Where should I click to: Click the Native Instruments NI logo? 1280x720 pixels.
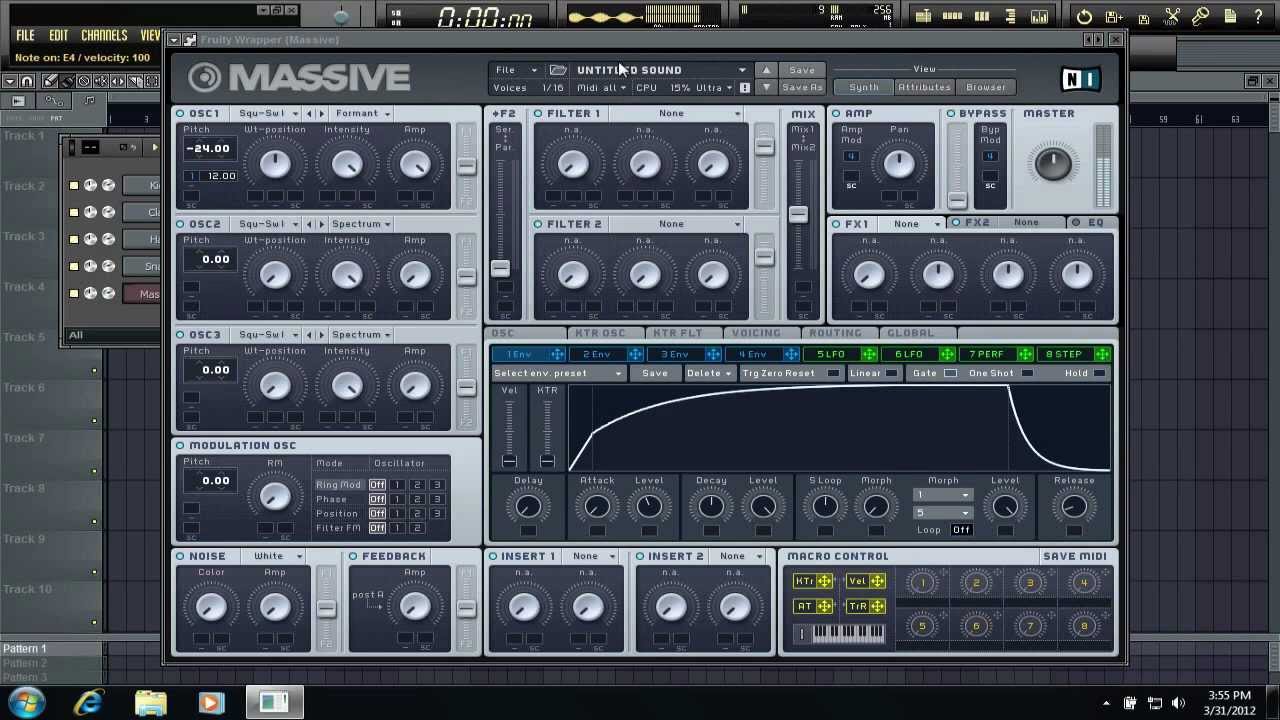coord(1080,78)
